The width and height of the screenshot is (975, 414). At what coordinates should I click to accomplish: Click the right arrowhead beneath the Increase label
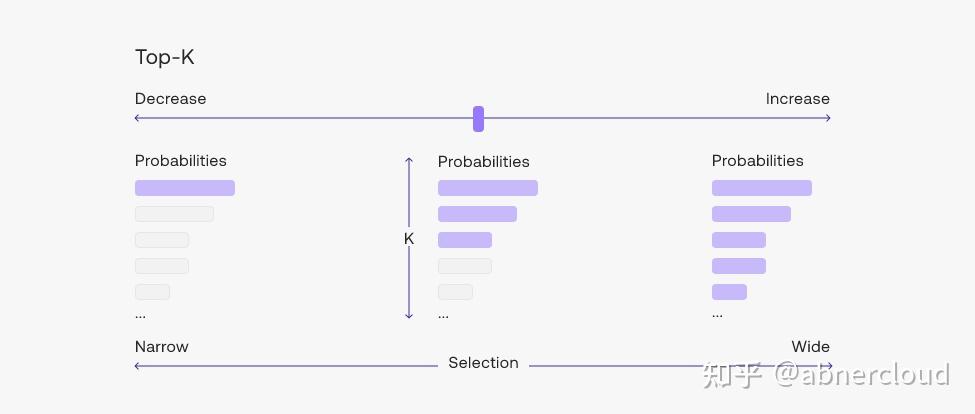pos(827,118)
